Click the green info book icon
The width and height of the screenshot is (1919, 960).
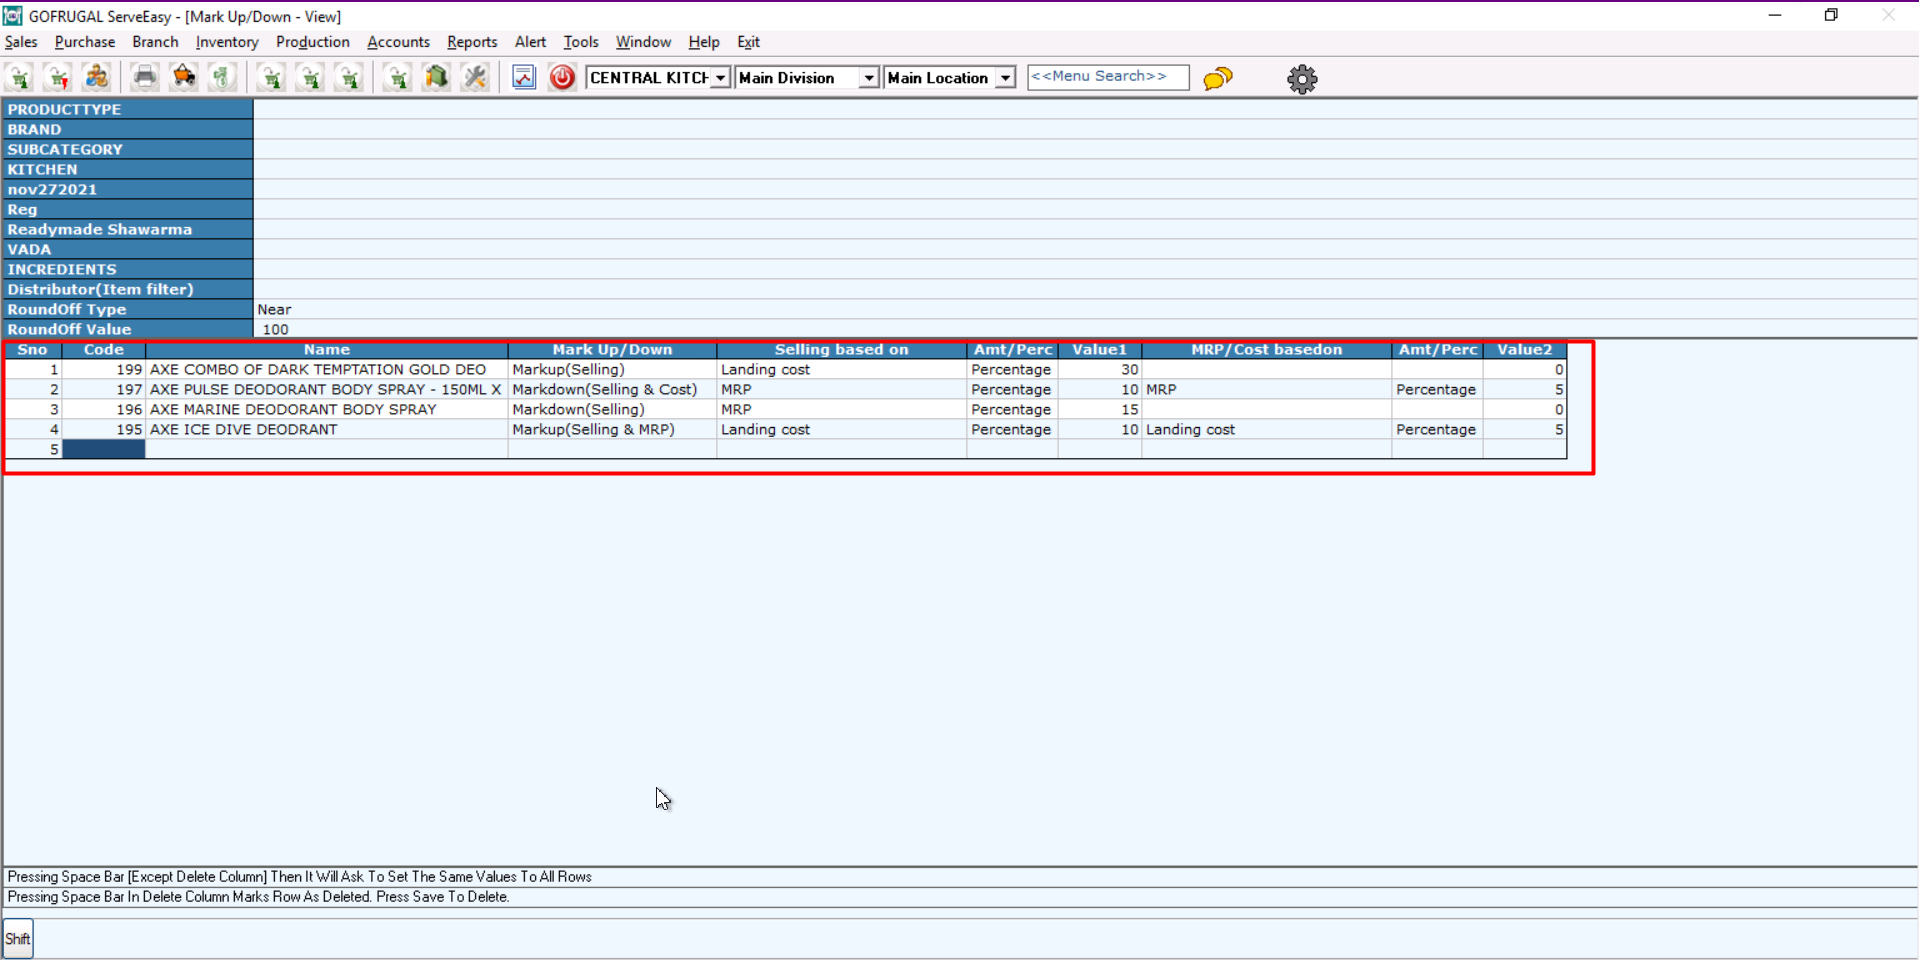point(436,77)
